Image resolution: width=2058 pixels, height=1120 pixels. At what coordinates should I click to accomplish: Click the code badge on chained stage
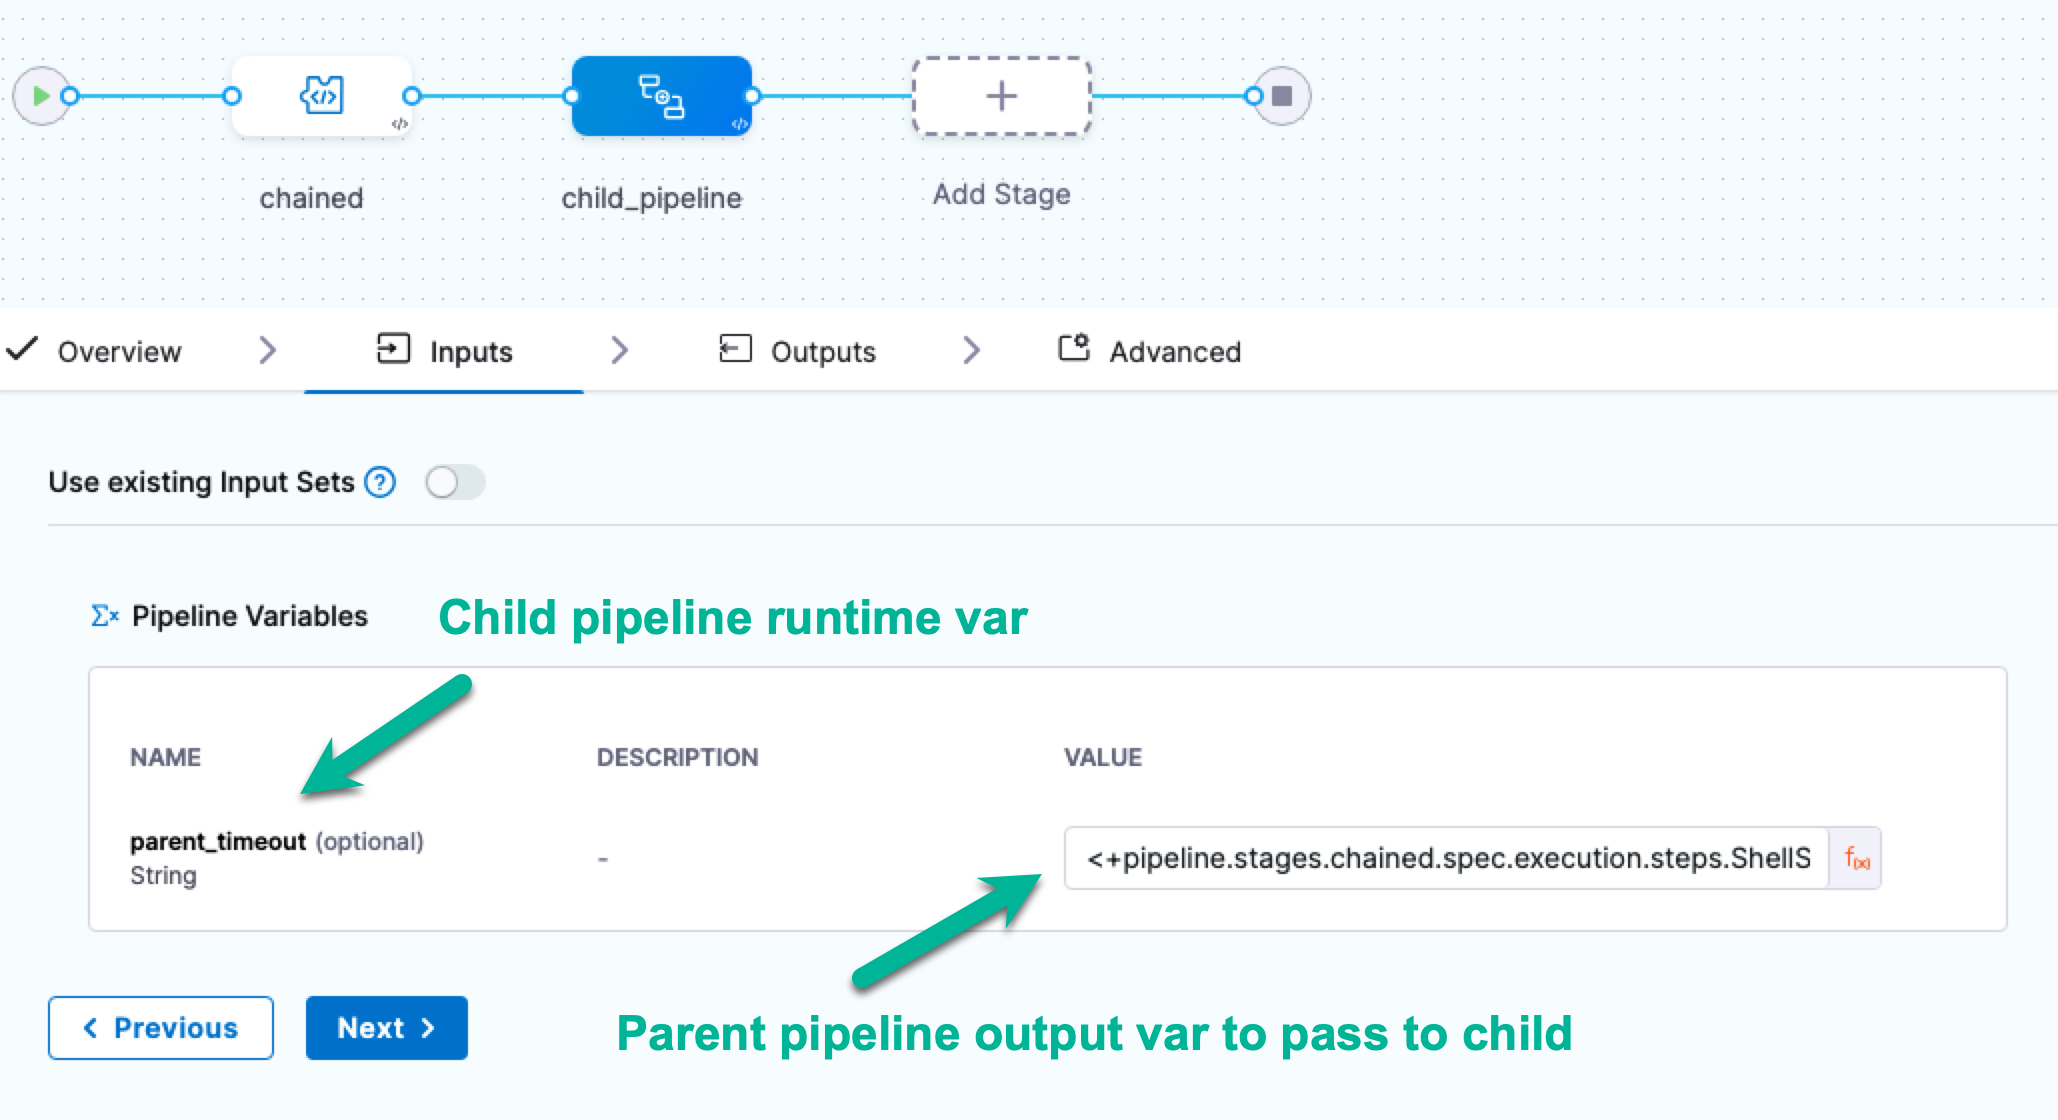click(x=399, y=124)
